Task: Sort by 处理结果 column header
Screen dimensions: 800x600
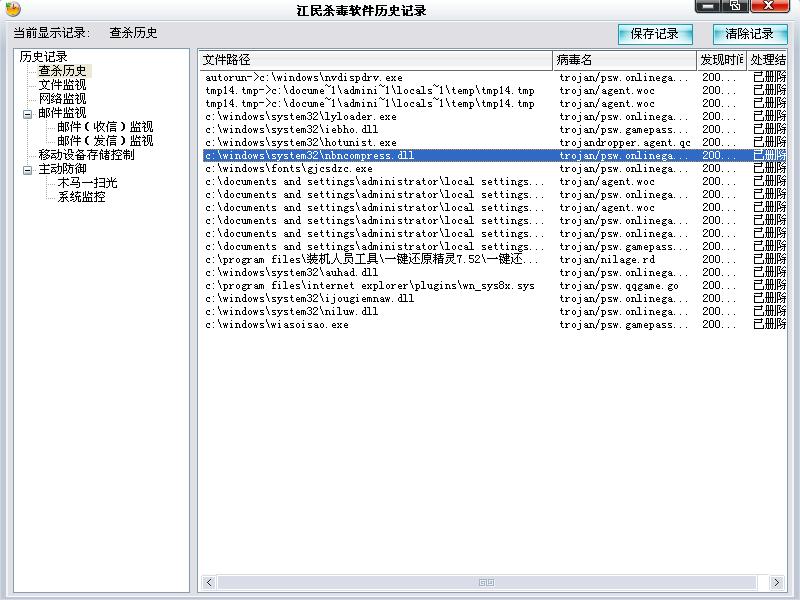Action: (x=767, y=60)
